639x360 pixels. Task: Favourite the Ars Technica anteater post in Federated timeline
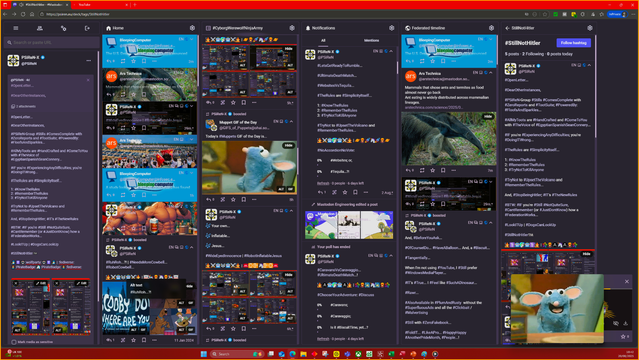(x=433, y=170)
